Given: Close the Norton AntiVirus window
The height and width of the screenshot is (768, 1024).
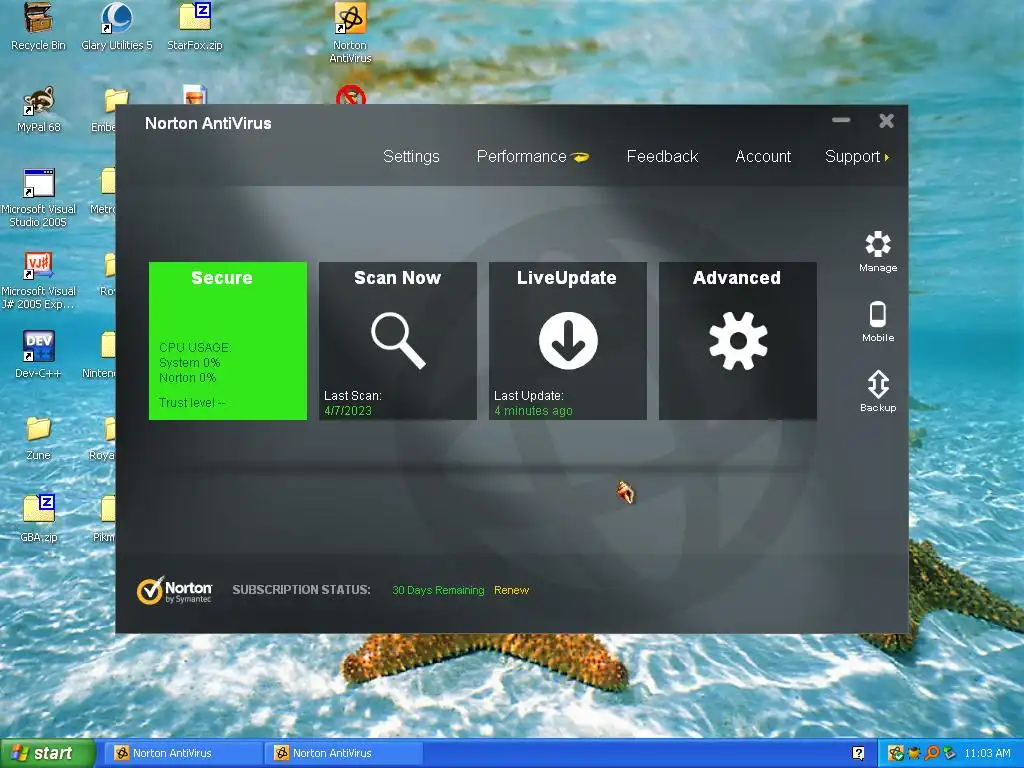Looking at the screenshot, I should point(886,121).
